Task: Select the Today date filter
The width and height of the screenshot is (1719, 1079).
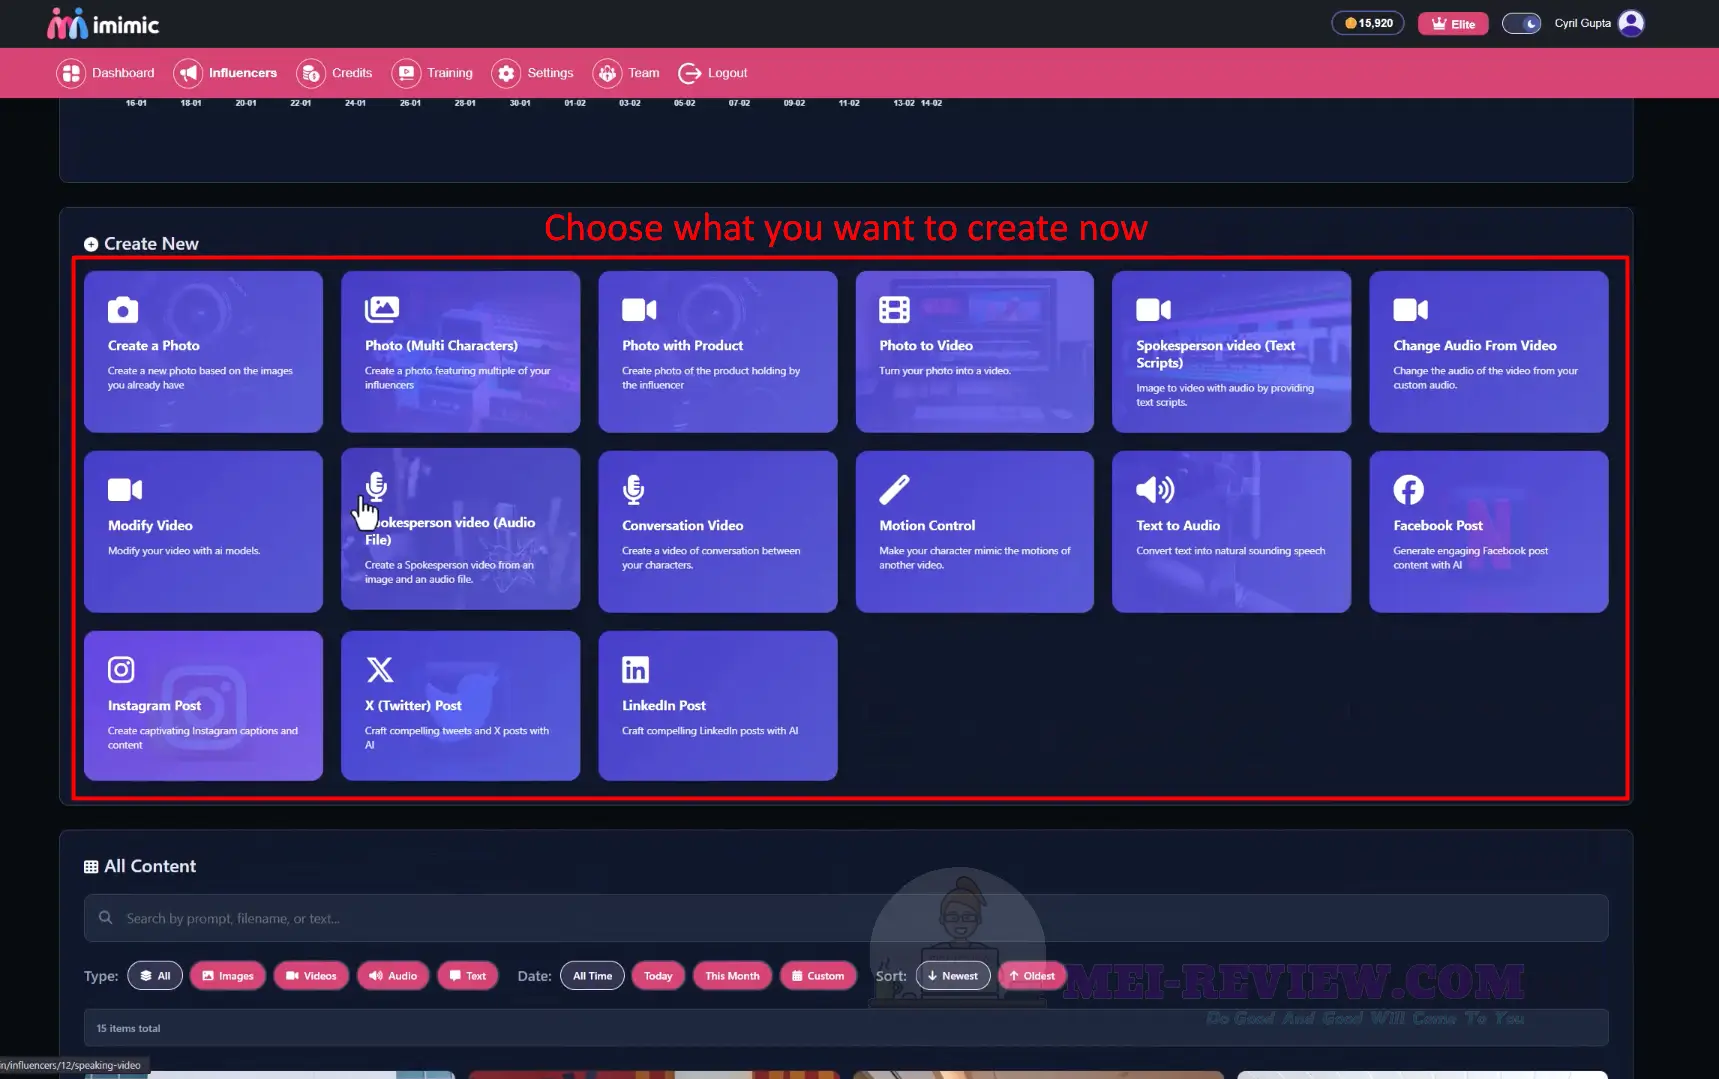Action: (x=658, y=976)
